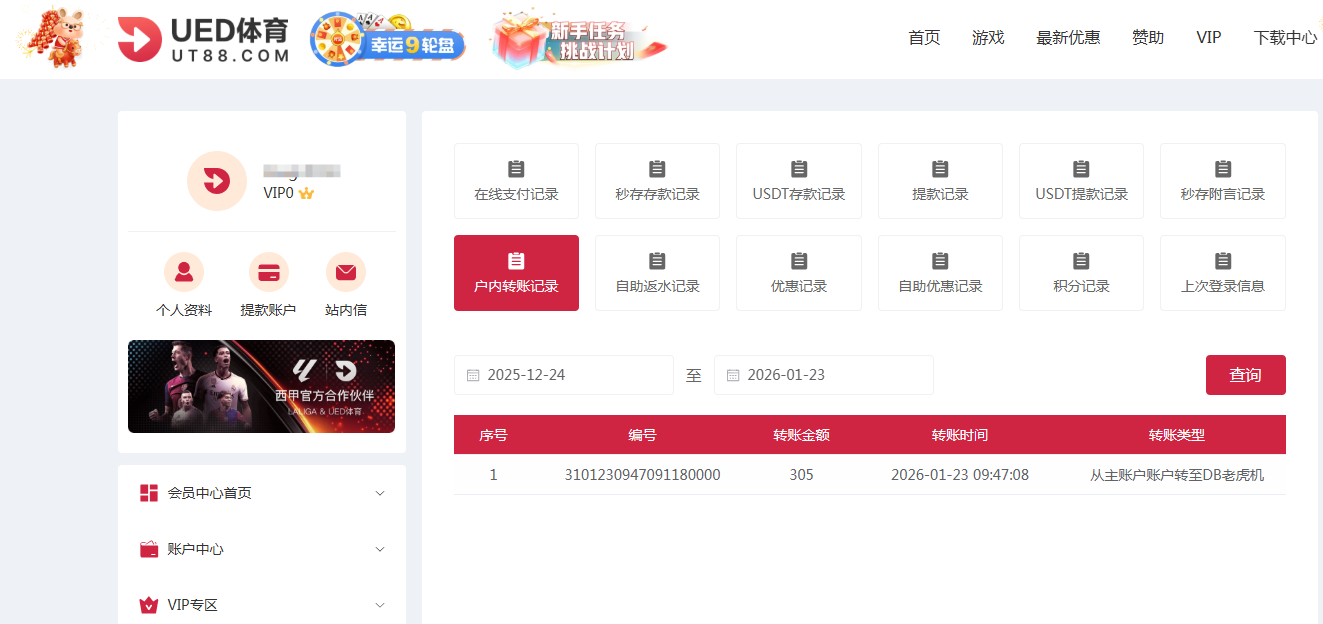
Task: Open 游戏 in the top navigation
Action: point(988,37)
